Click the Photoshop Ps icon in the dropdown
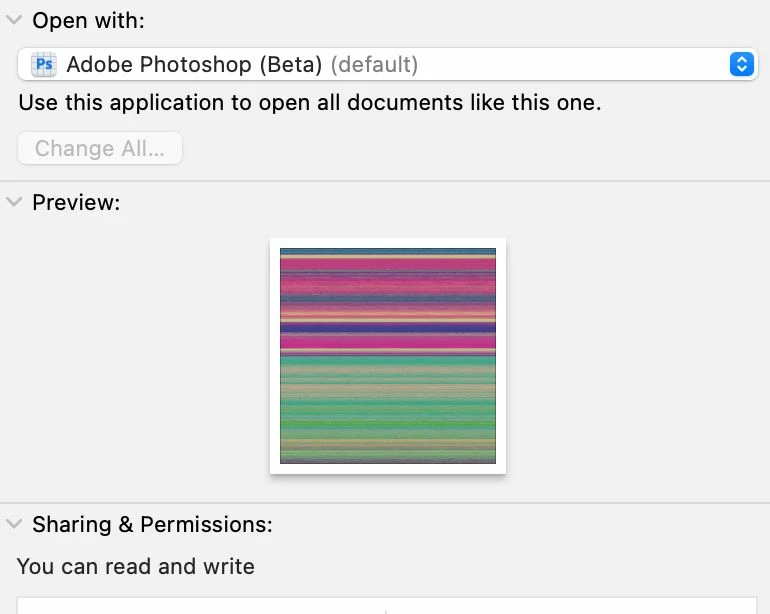The height and width of the screenshot is (614, 770). (x=44, y=65)
